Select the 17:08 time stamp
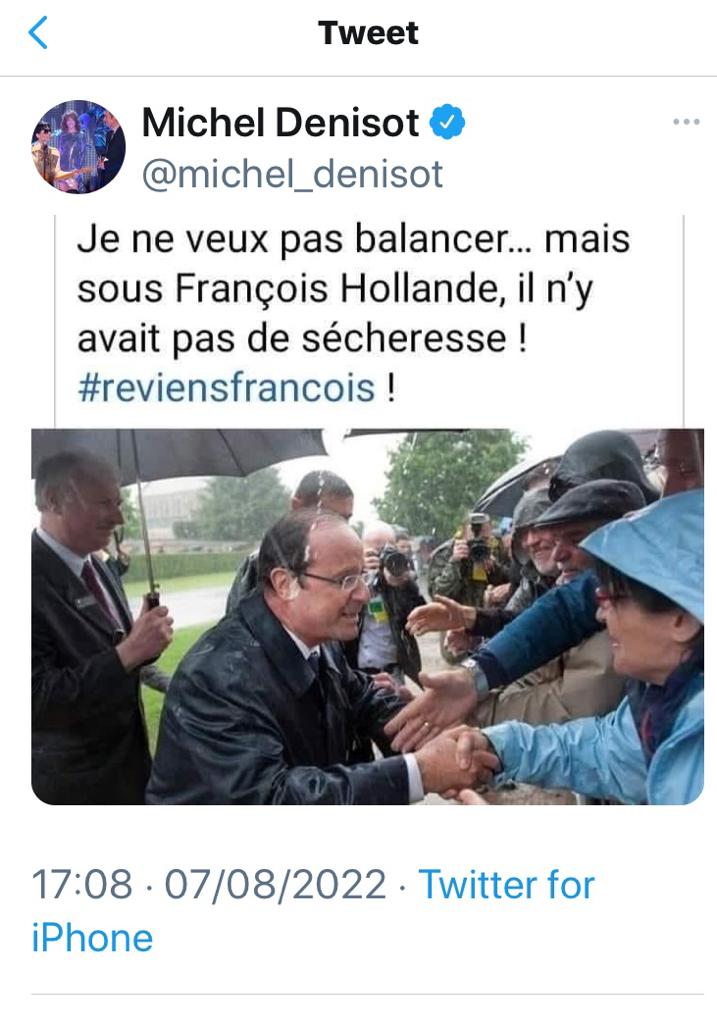 tap(82, 884)
